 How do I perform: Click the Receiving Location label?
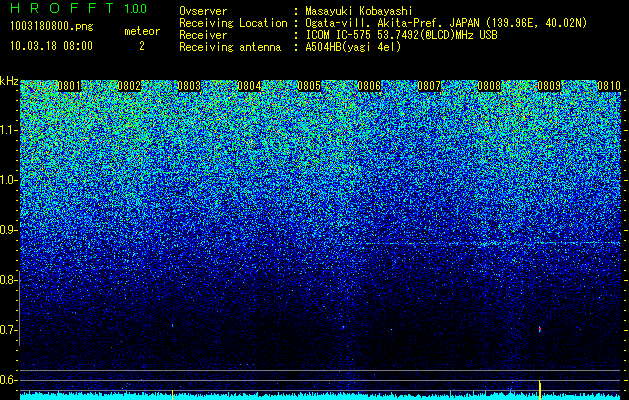[x=233, y=23]
